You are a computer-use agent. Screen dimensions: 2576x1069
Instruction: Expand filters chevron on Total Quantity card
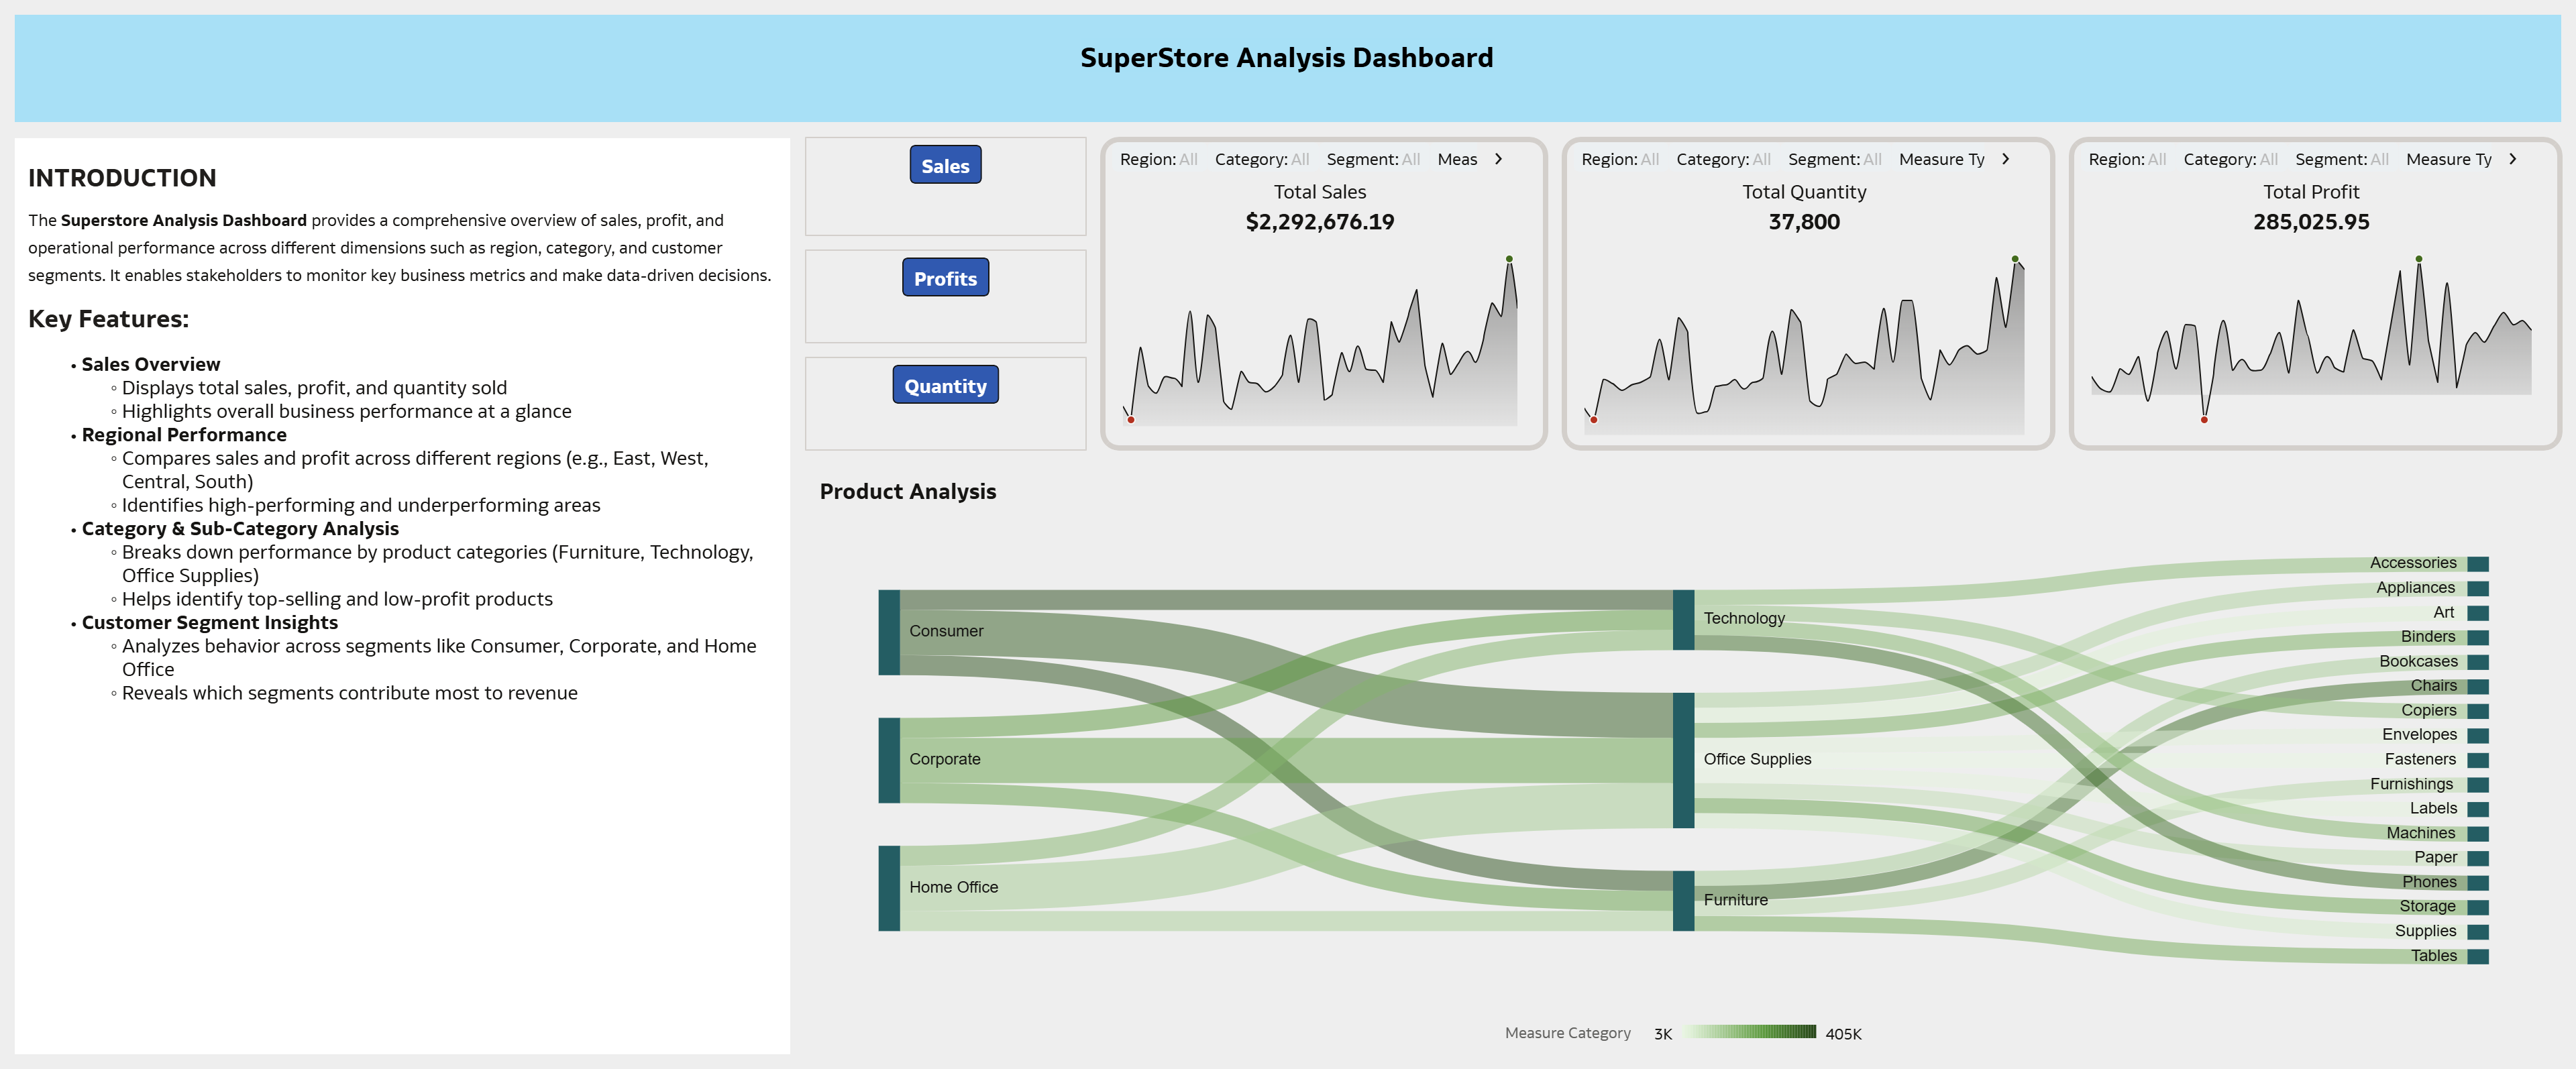(x=2005, y=159)
